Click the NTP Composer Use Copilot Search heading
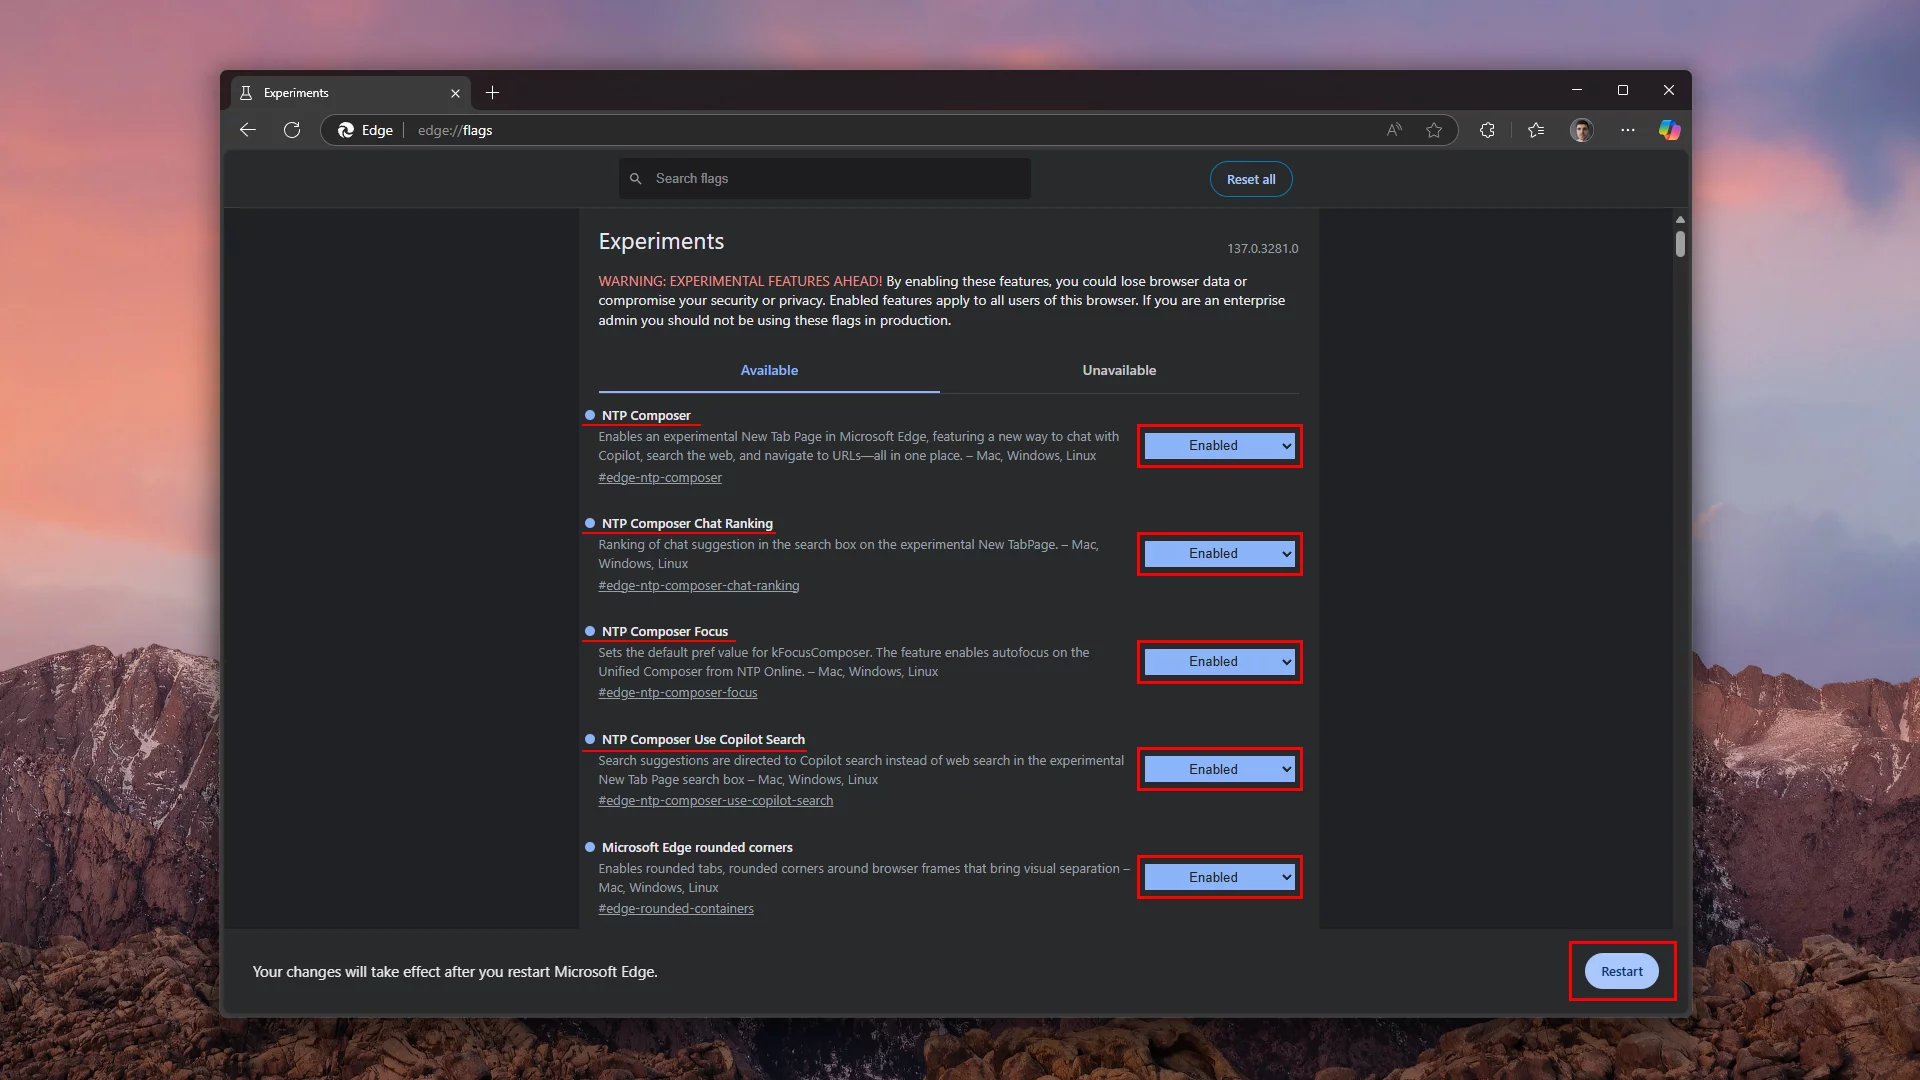 [703, 740]
